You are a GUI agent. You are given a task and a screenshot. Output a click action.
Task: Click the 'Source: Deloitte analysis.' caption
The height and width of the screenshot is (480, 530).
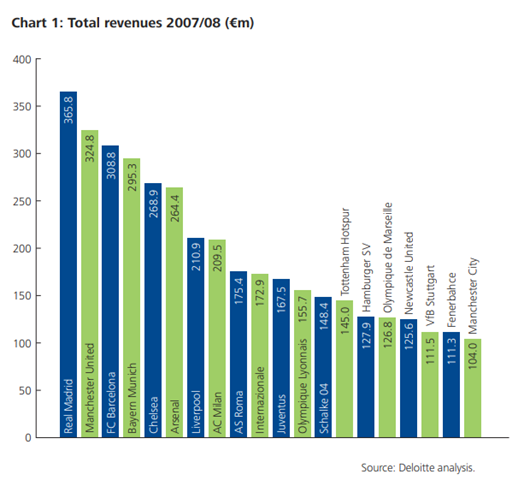point(418,468)
